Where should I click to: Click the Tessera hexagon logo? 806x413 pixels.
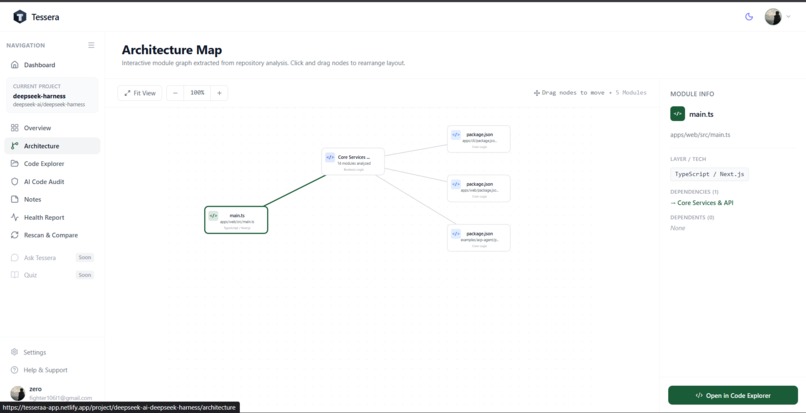(20, 17)
